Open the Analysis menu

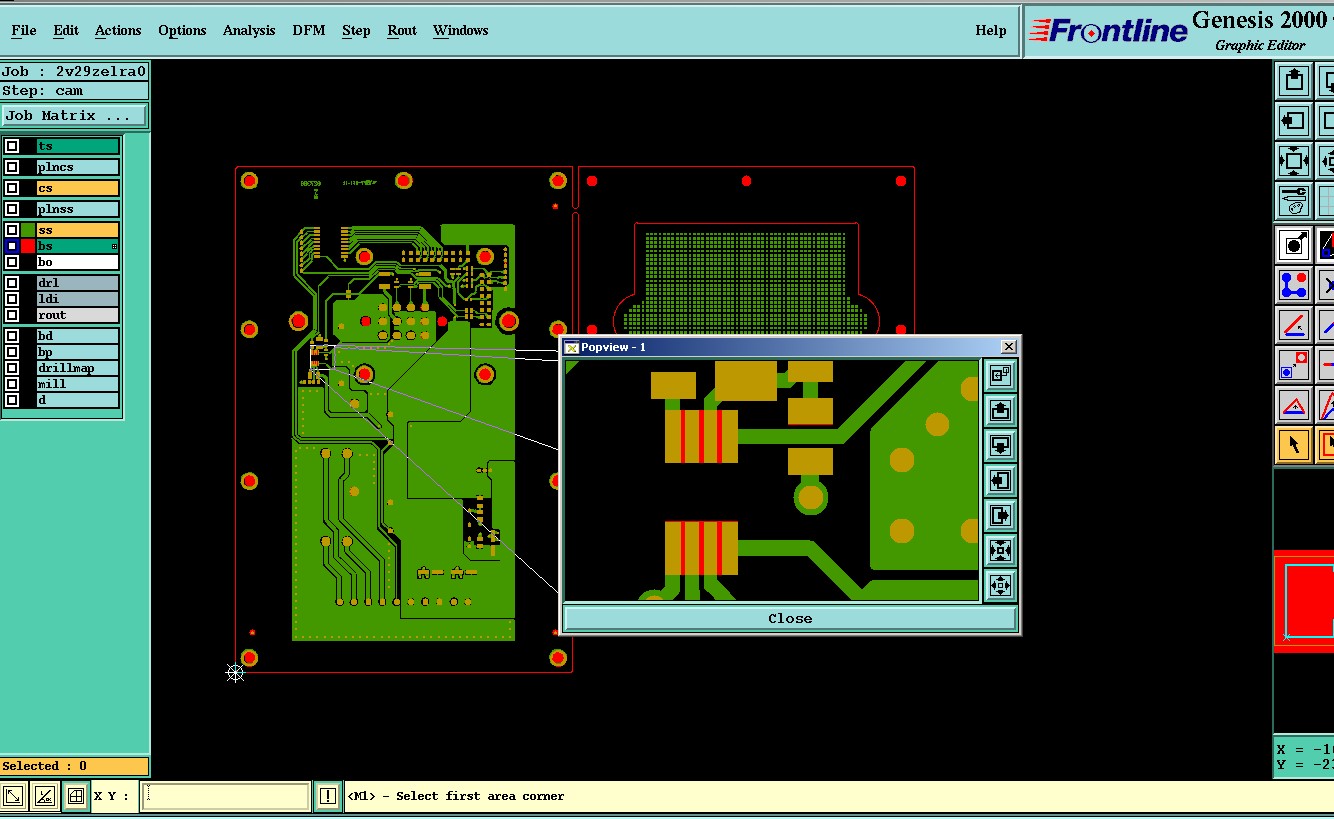[249, 30]
